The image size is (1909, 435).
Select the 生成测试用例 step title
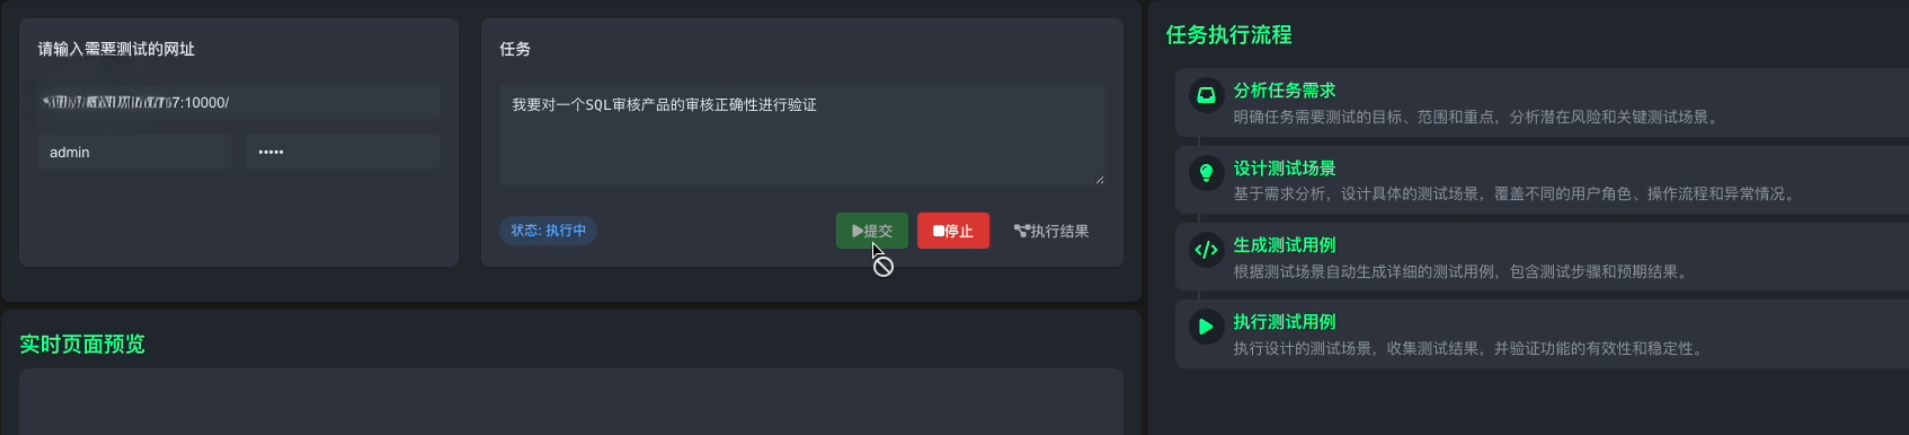coord(1284,245)
